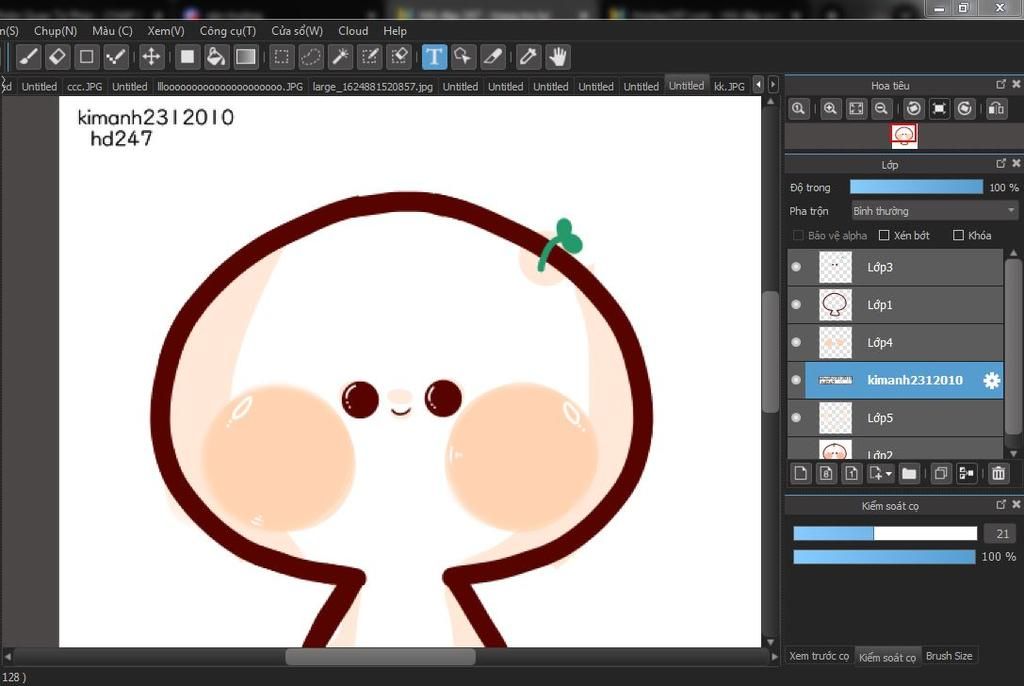
Task: Open the Công cụ(T) menu
Action: pyautogui.click(x=228, y=31)
